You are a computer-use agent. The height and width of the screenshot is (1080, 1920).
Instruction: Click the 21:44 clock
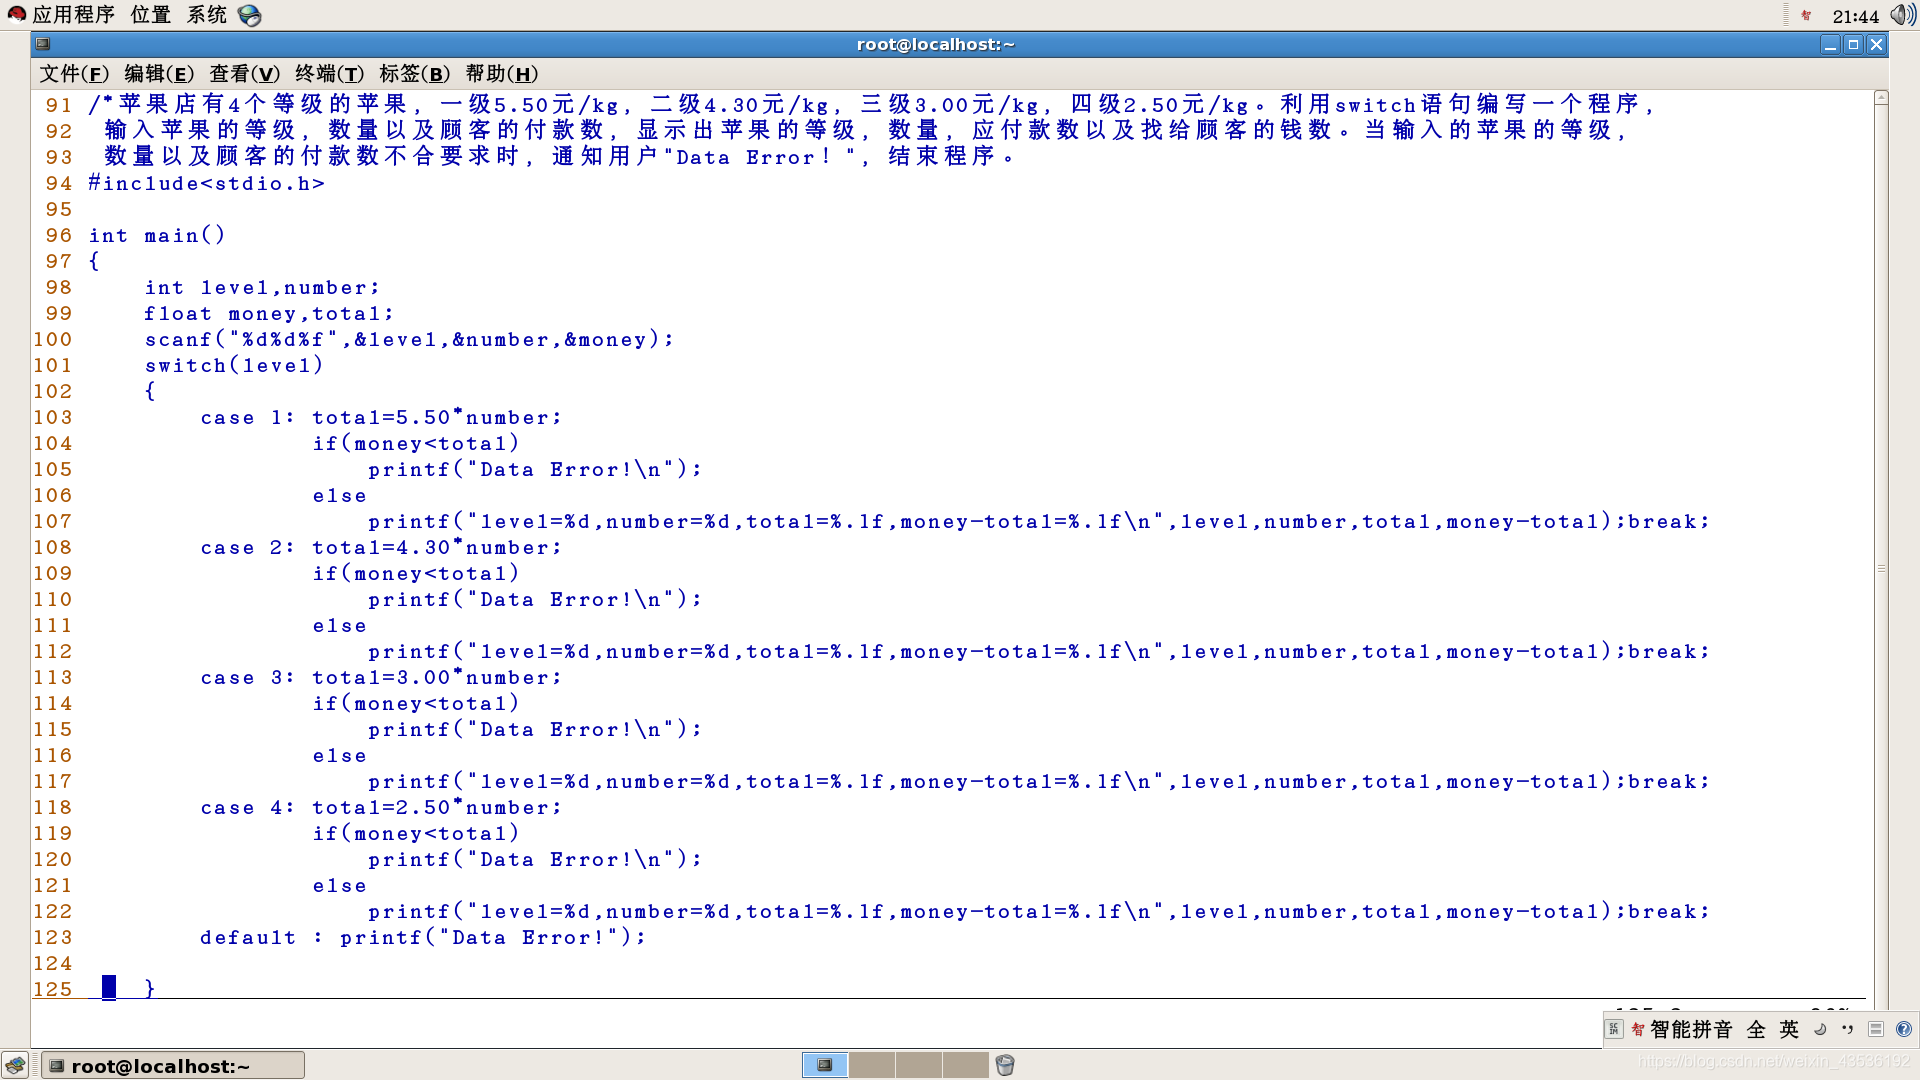click(x=1855, y=16)
